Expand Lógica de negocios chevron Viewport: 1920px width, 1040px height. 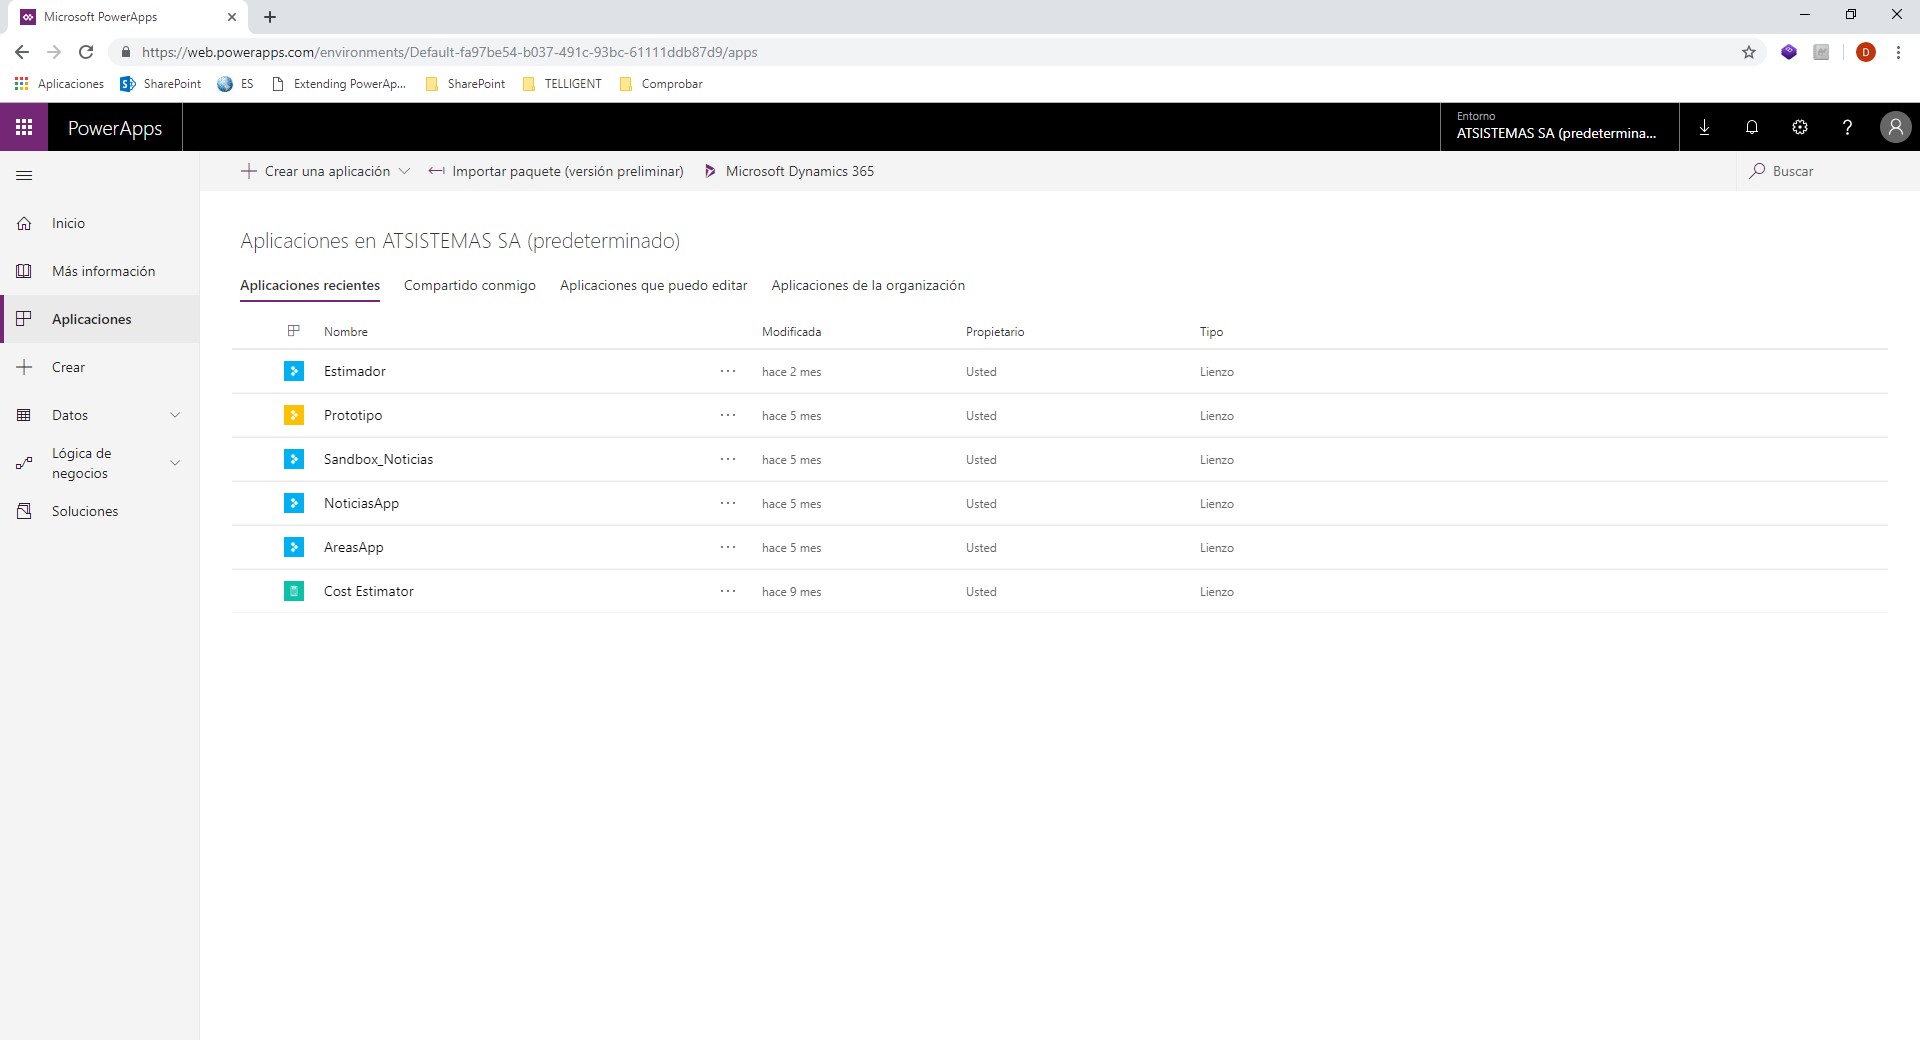click(175, 463)
